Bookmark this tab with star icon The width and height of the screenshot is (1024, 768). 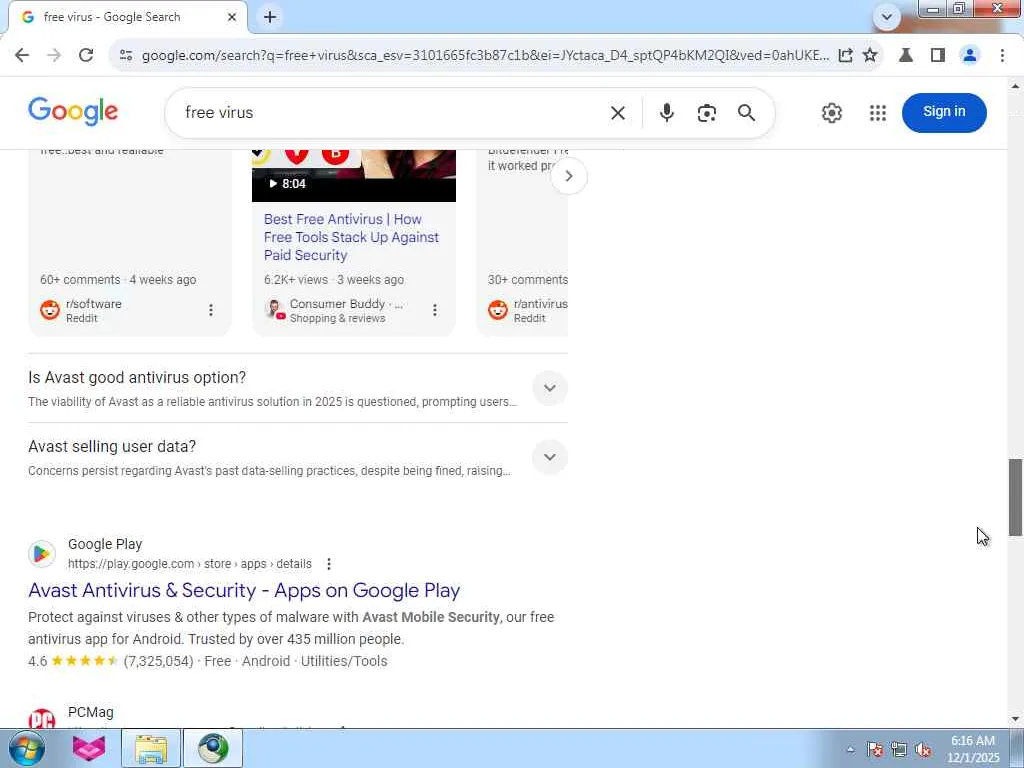click(x=870, y=56)
